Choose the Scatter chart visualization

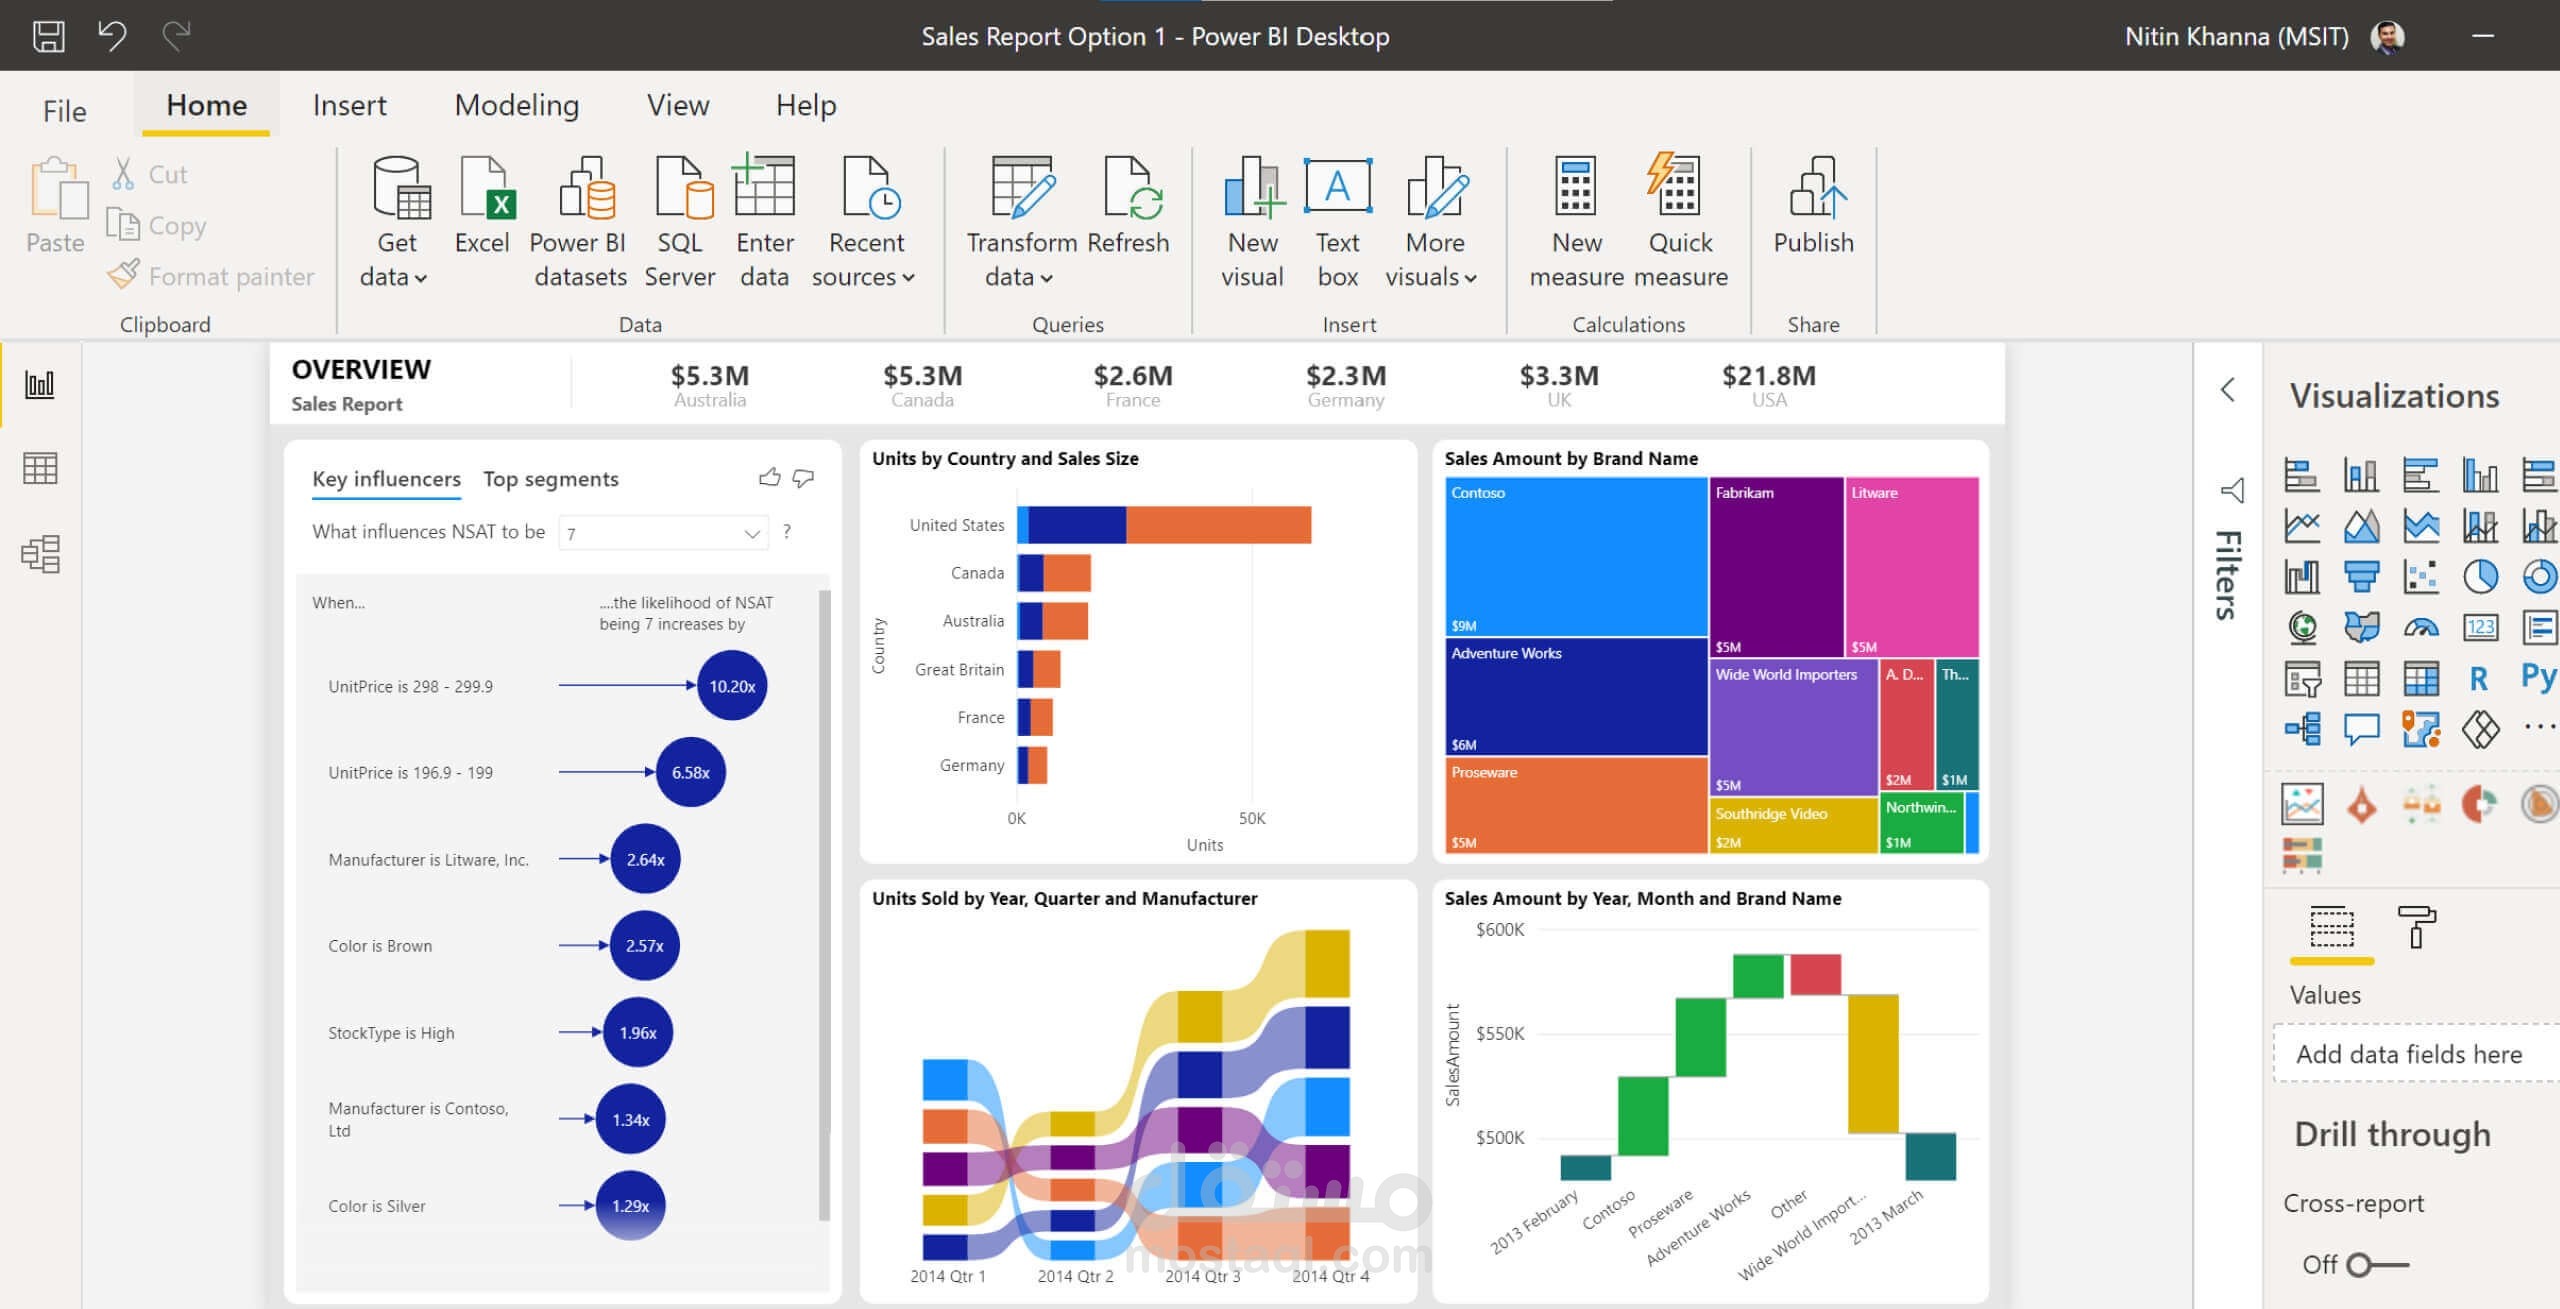pyautogui.click(x=2421, y=576)
